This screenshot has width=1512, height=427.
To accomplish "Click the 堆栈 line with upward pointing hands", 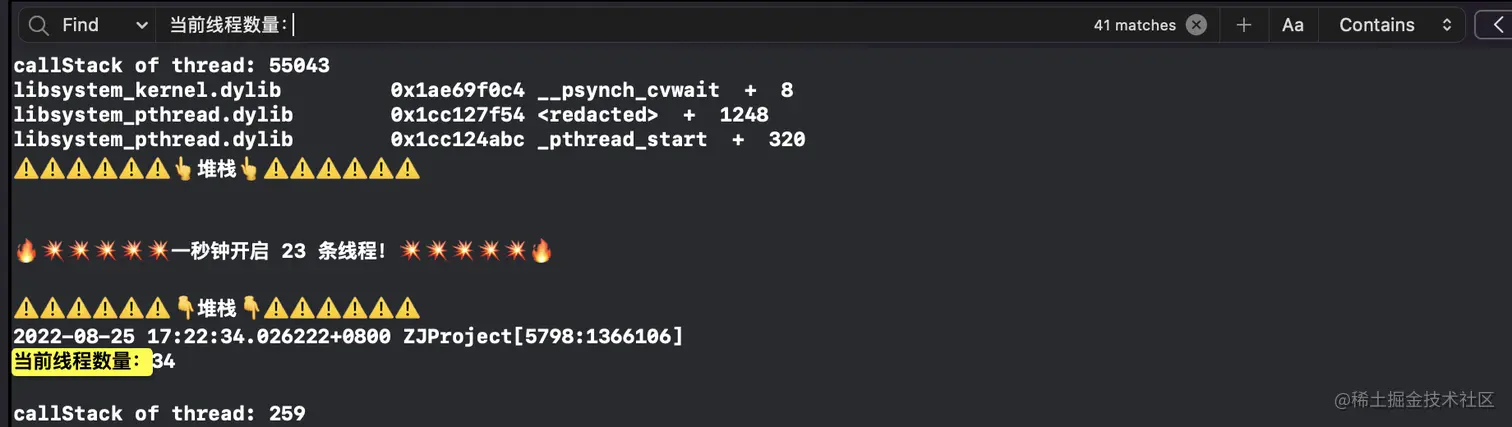I will click(217, 169).
